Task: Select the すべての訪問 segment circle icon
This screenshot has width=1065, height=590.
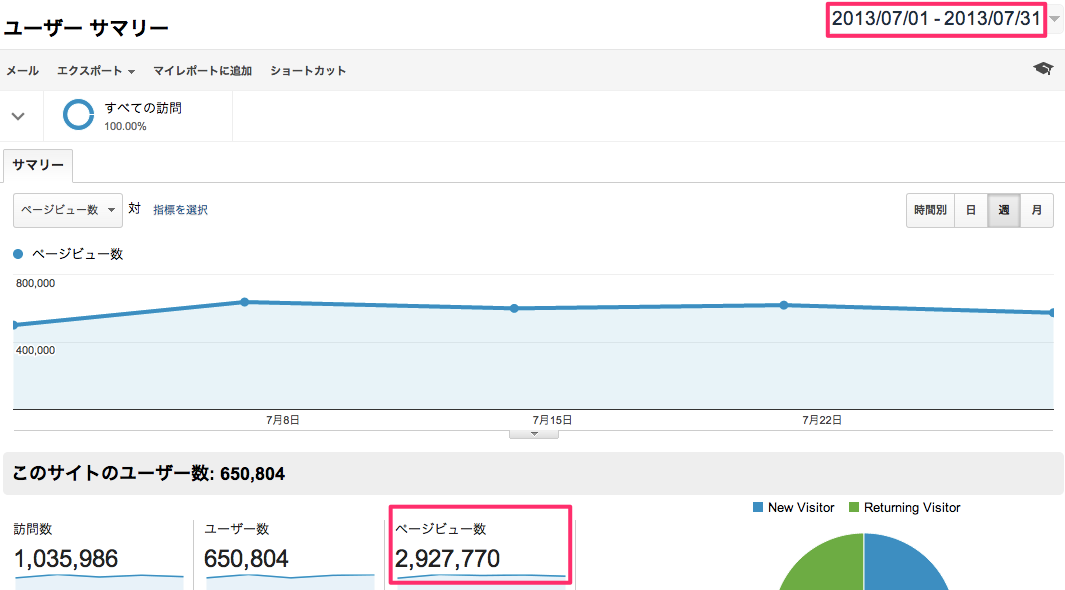Action: pyautogui.click(x=78, y=115)
